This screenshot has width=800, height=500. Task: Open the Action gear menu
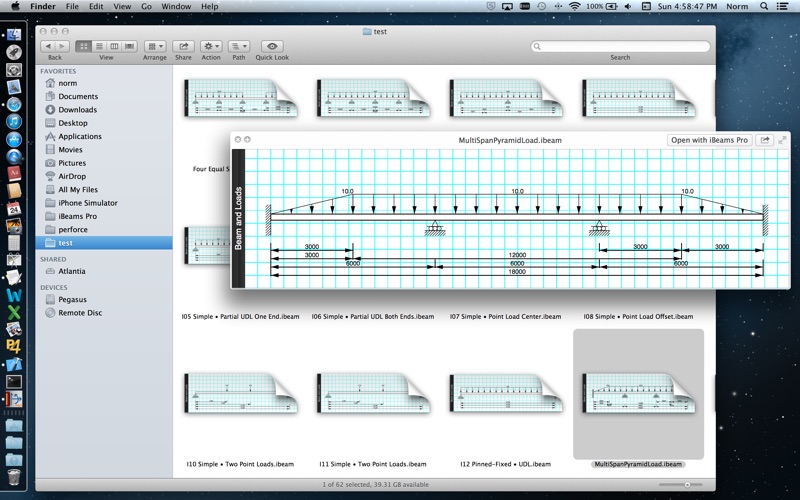211,46
